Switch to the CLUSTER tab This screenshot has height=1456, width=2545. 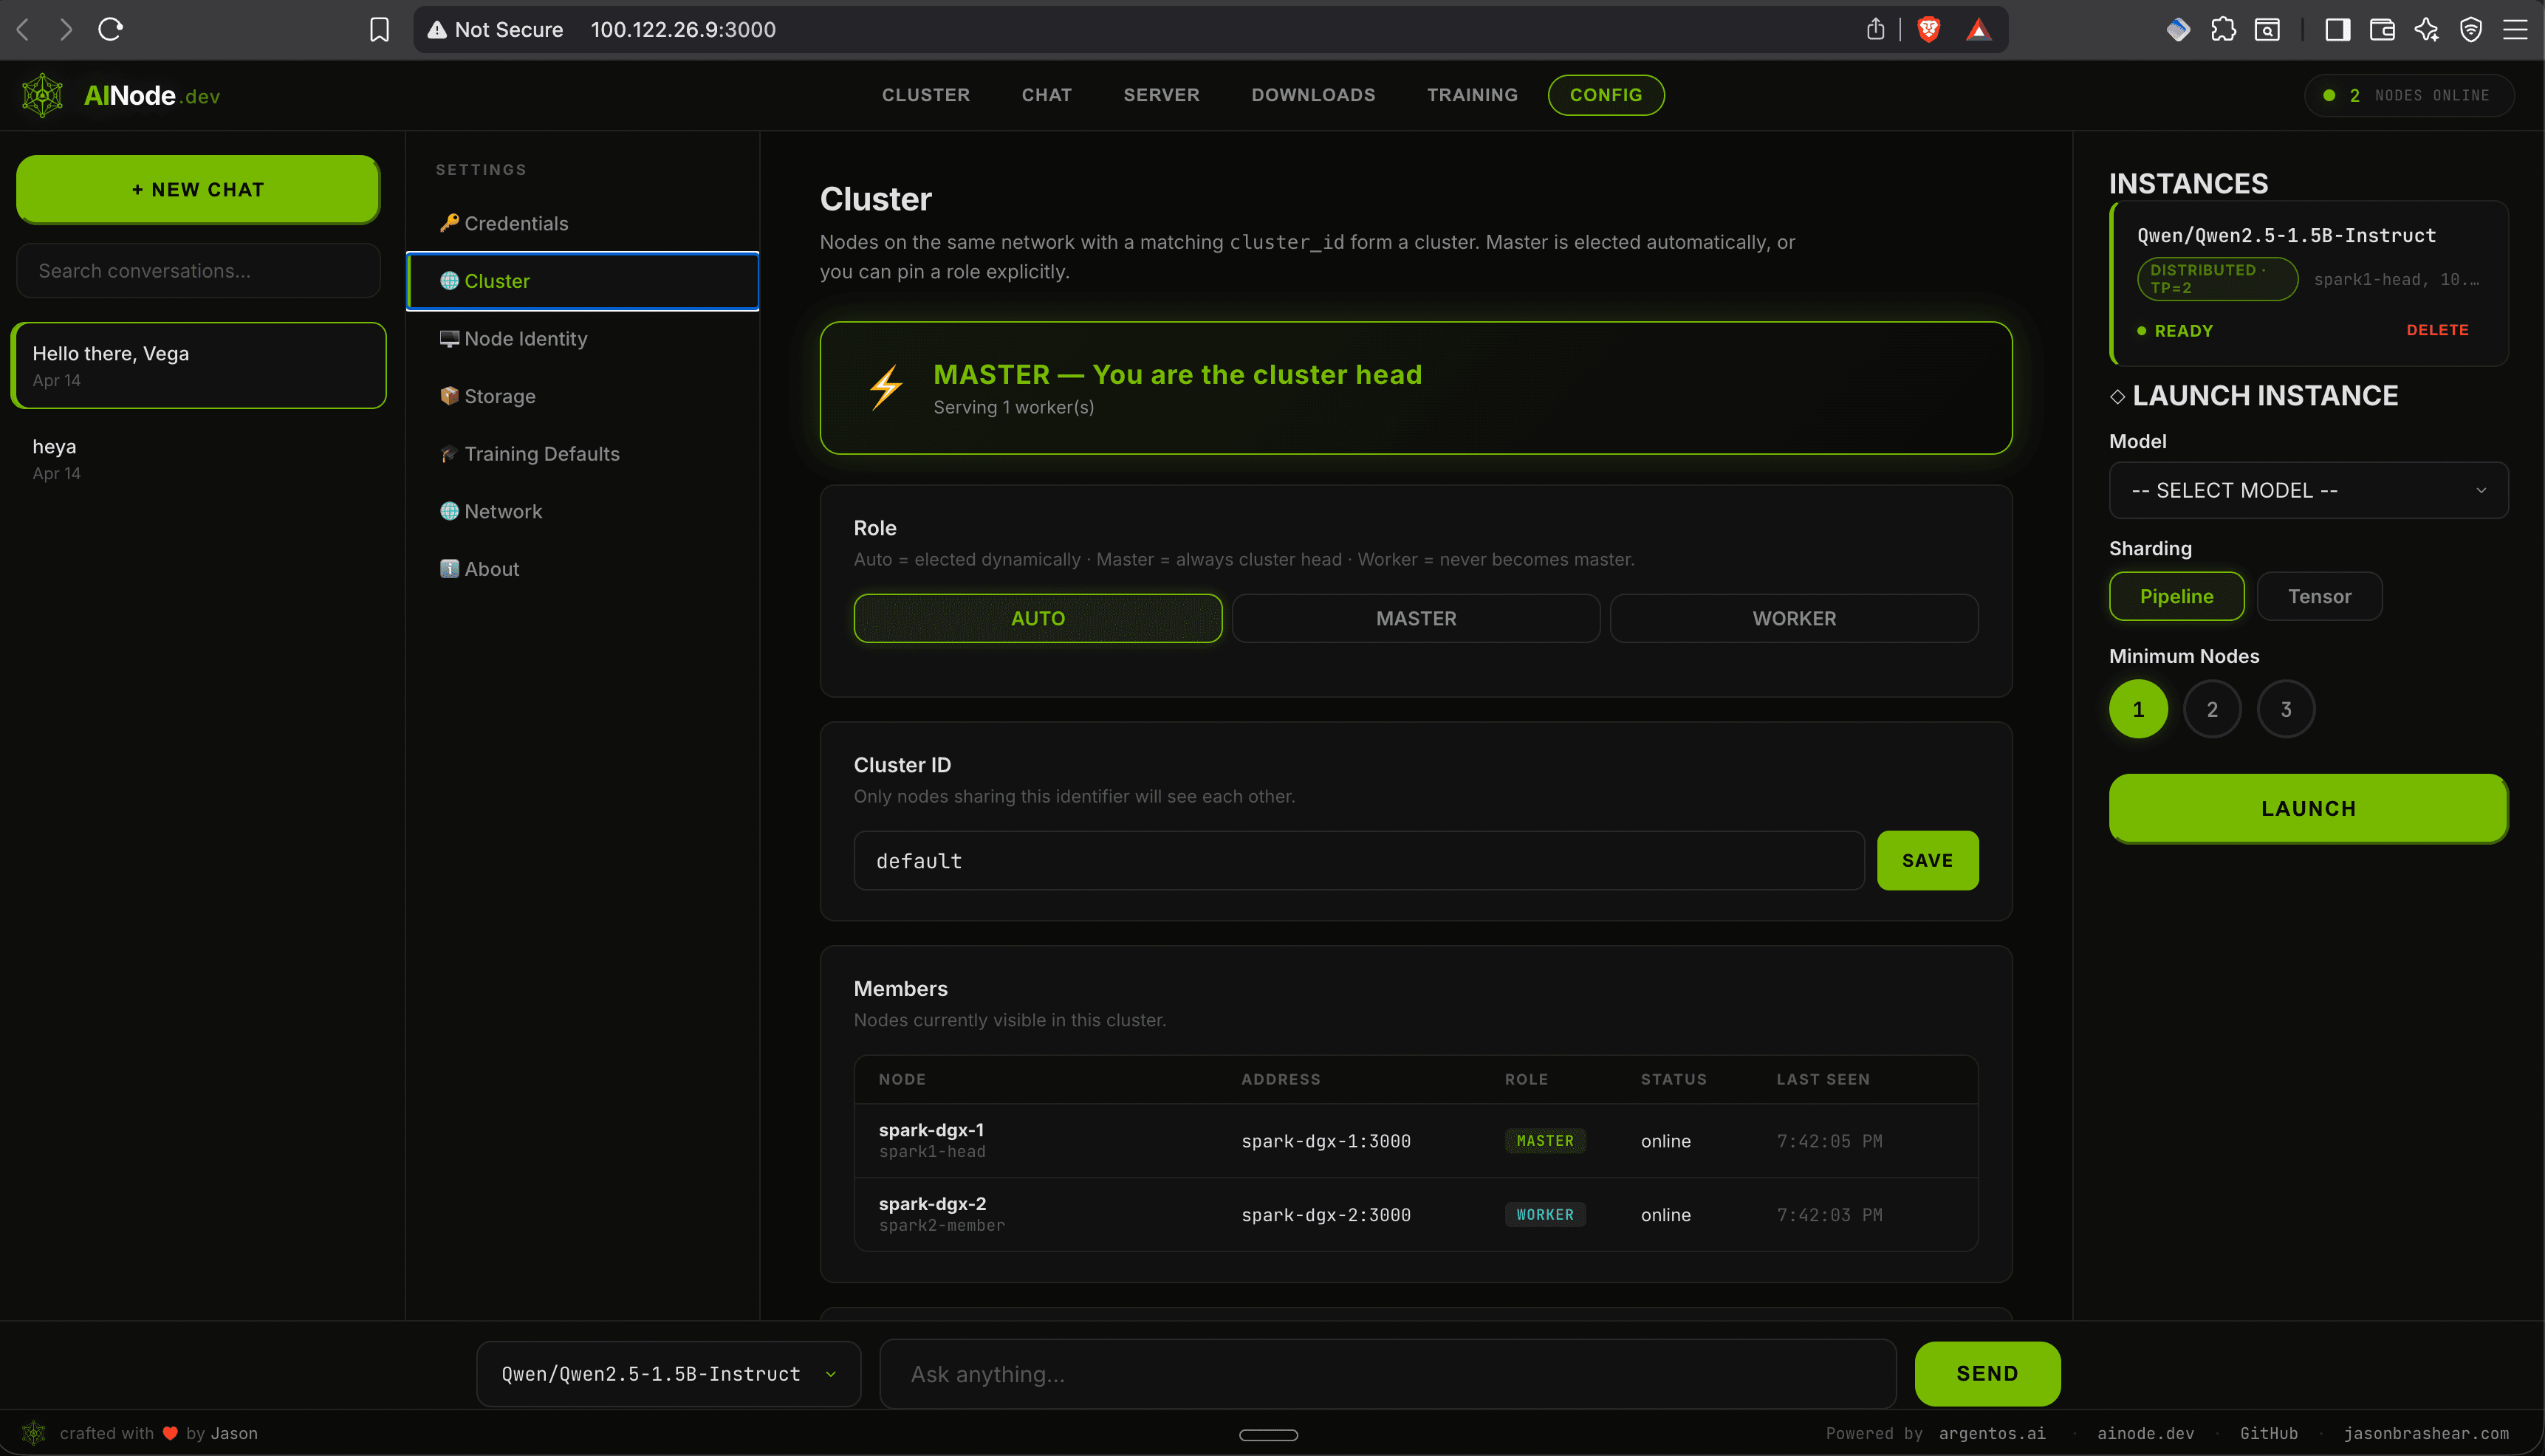click(925, 95)
